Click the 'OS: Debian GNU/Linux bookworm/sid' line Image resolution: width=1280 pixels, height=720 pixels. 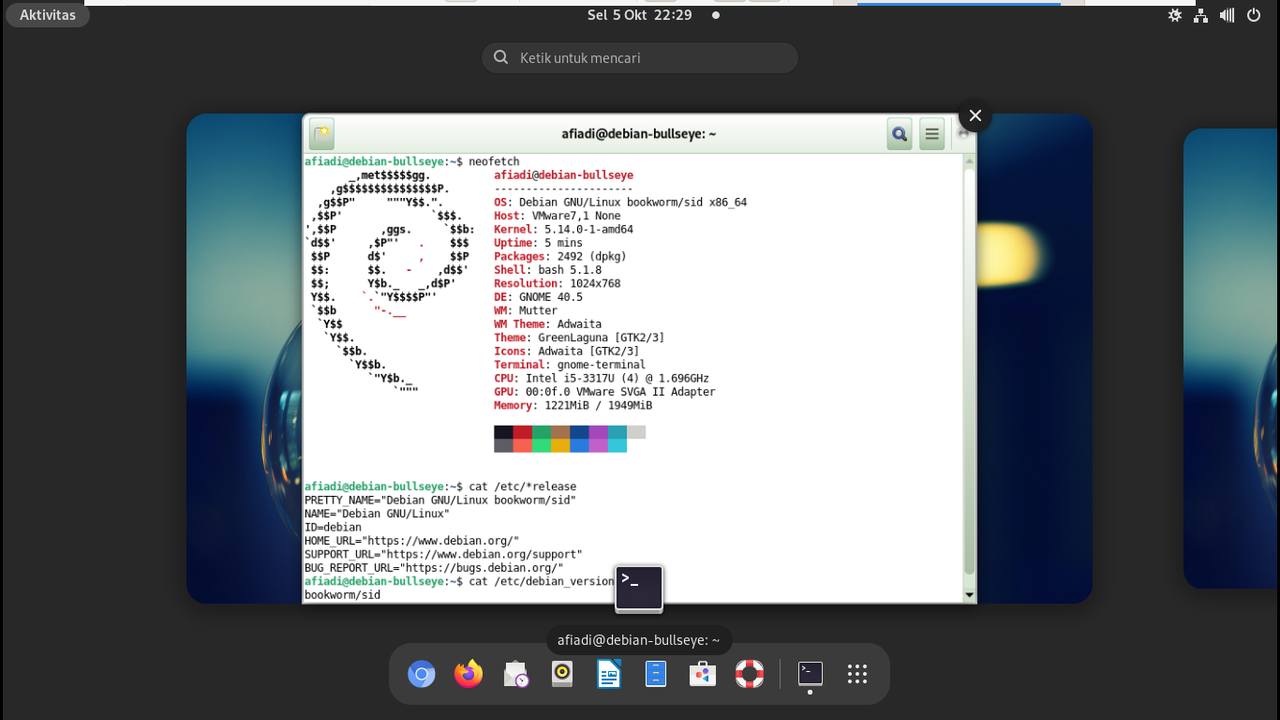tap(620, 202)
